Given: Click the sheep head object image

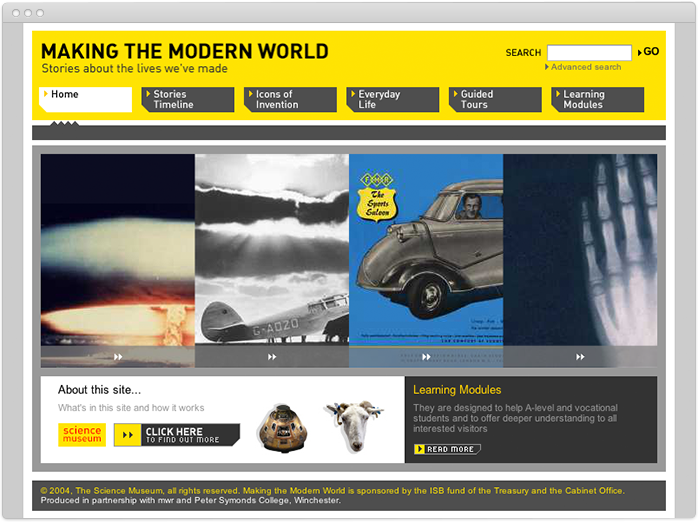Looking at the screenshot, I should (355, 426).
